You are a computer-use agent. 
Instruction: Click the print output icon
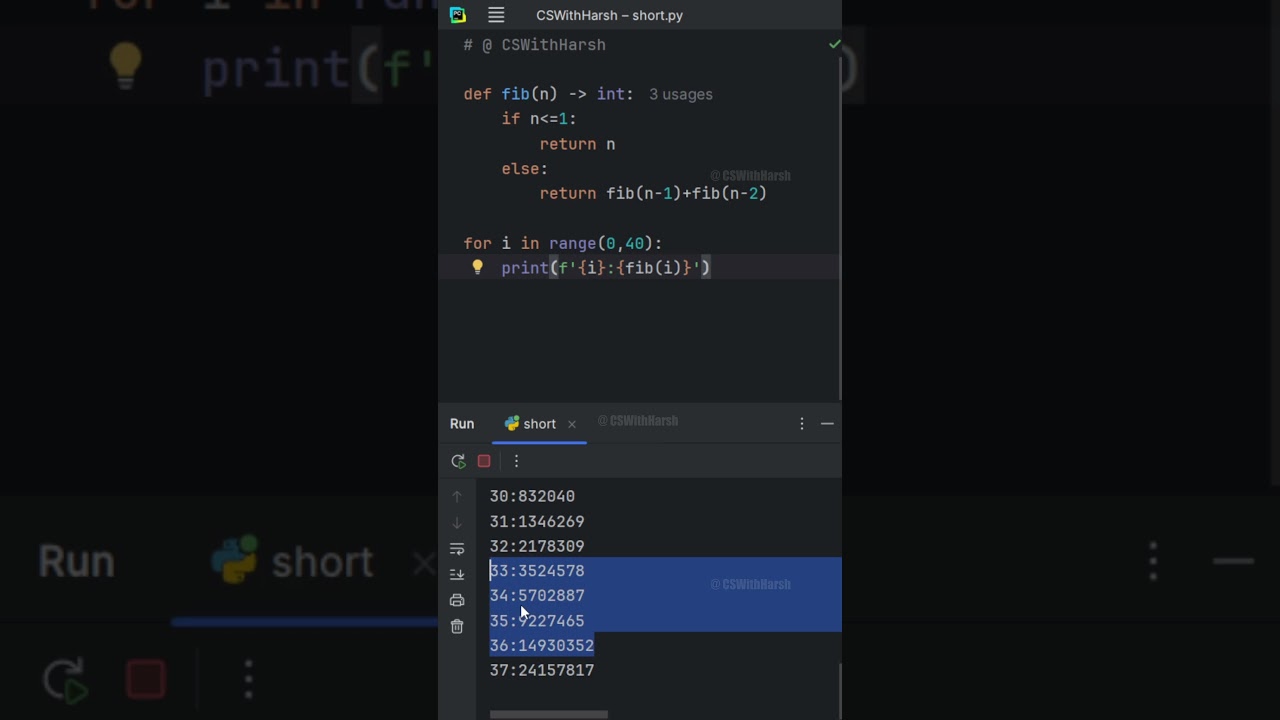tap(457, 600)
